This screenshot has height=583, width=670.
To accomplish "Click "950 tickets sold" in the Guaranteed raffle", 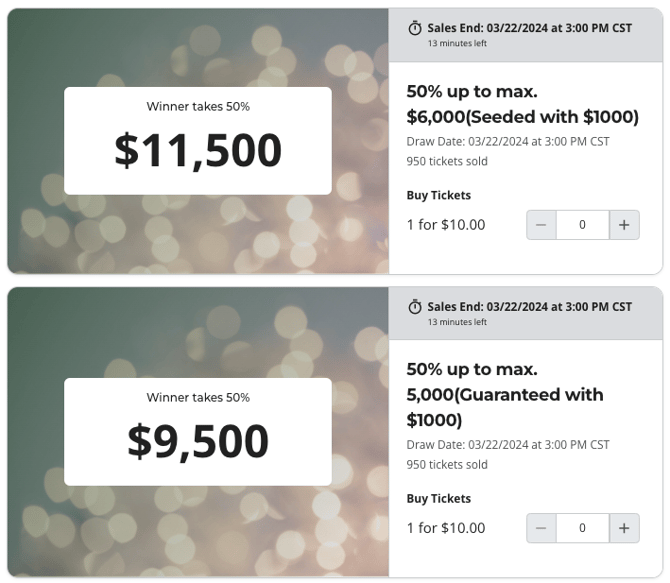I will click(447, 464).
